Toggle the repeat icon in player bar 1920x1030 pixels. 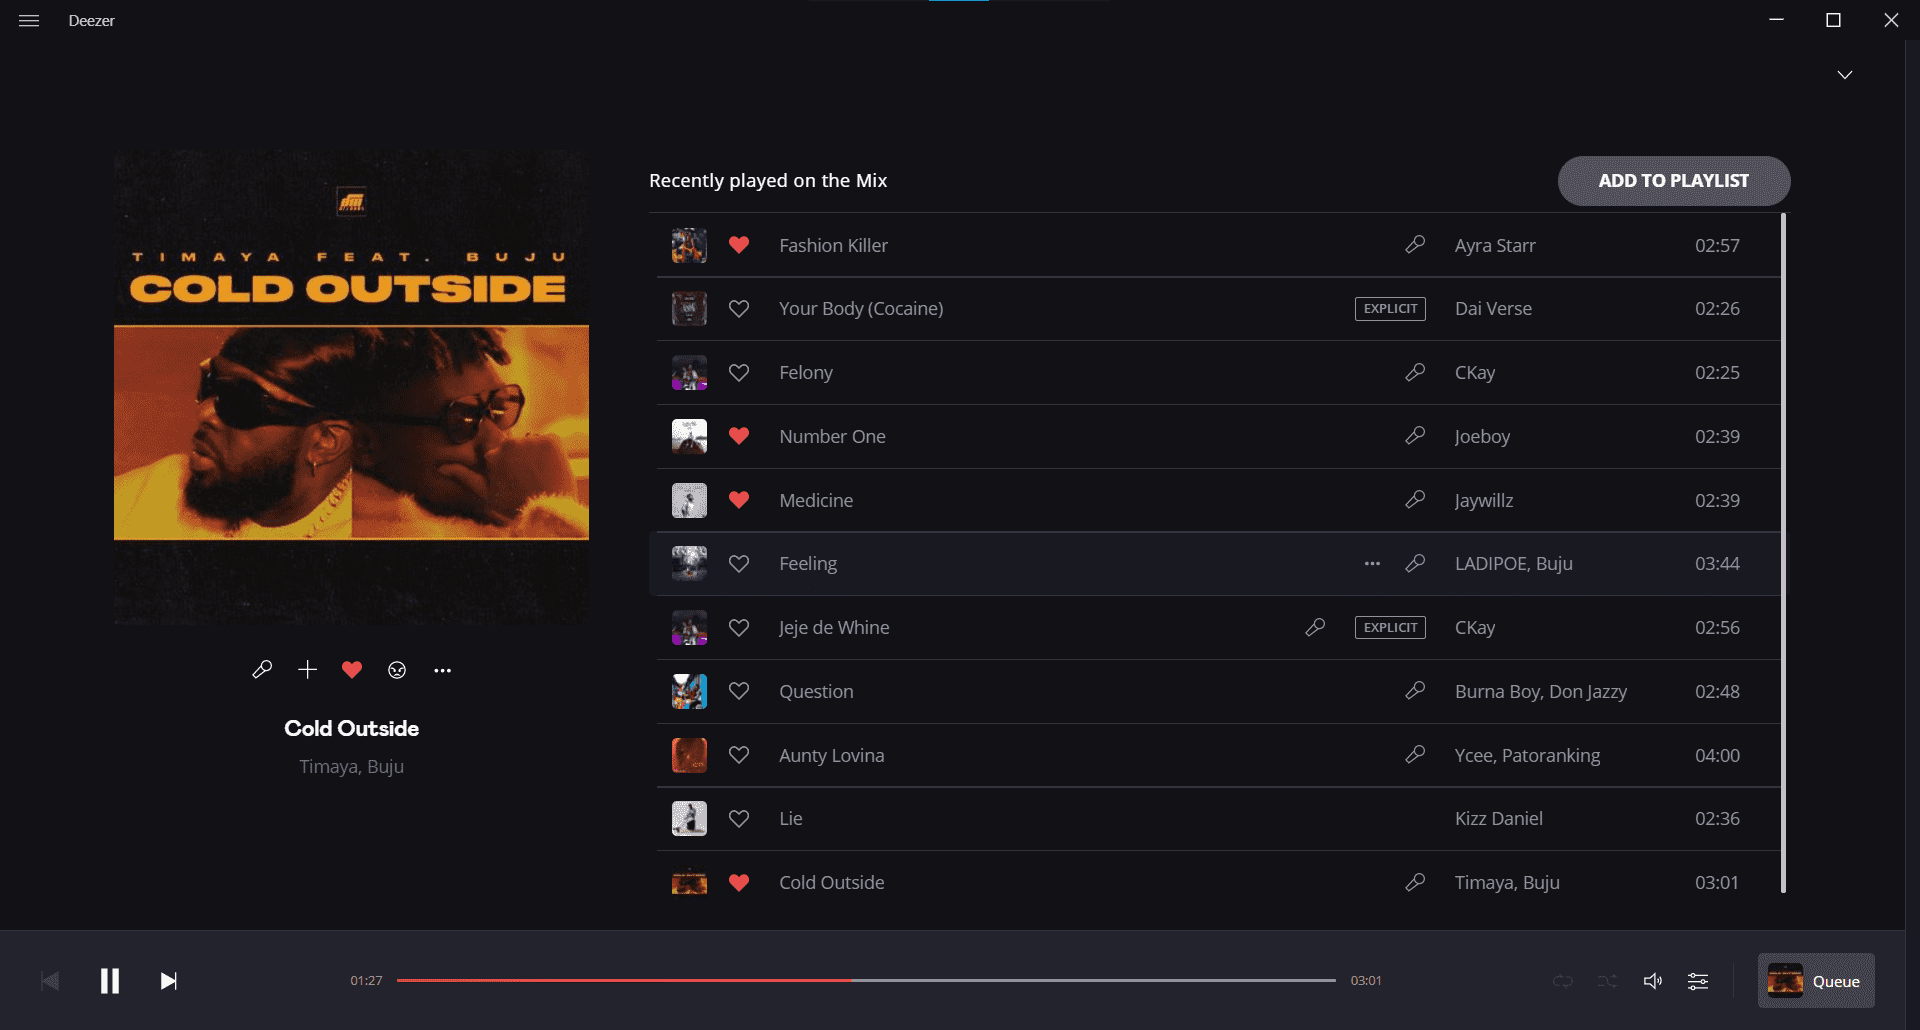point(1563,981)
